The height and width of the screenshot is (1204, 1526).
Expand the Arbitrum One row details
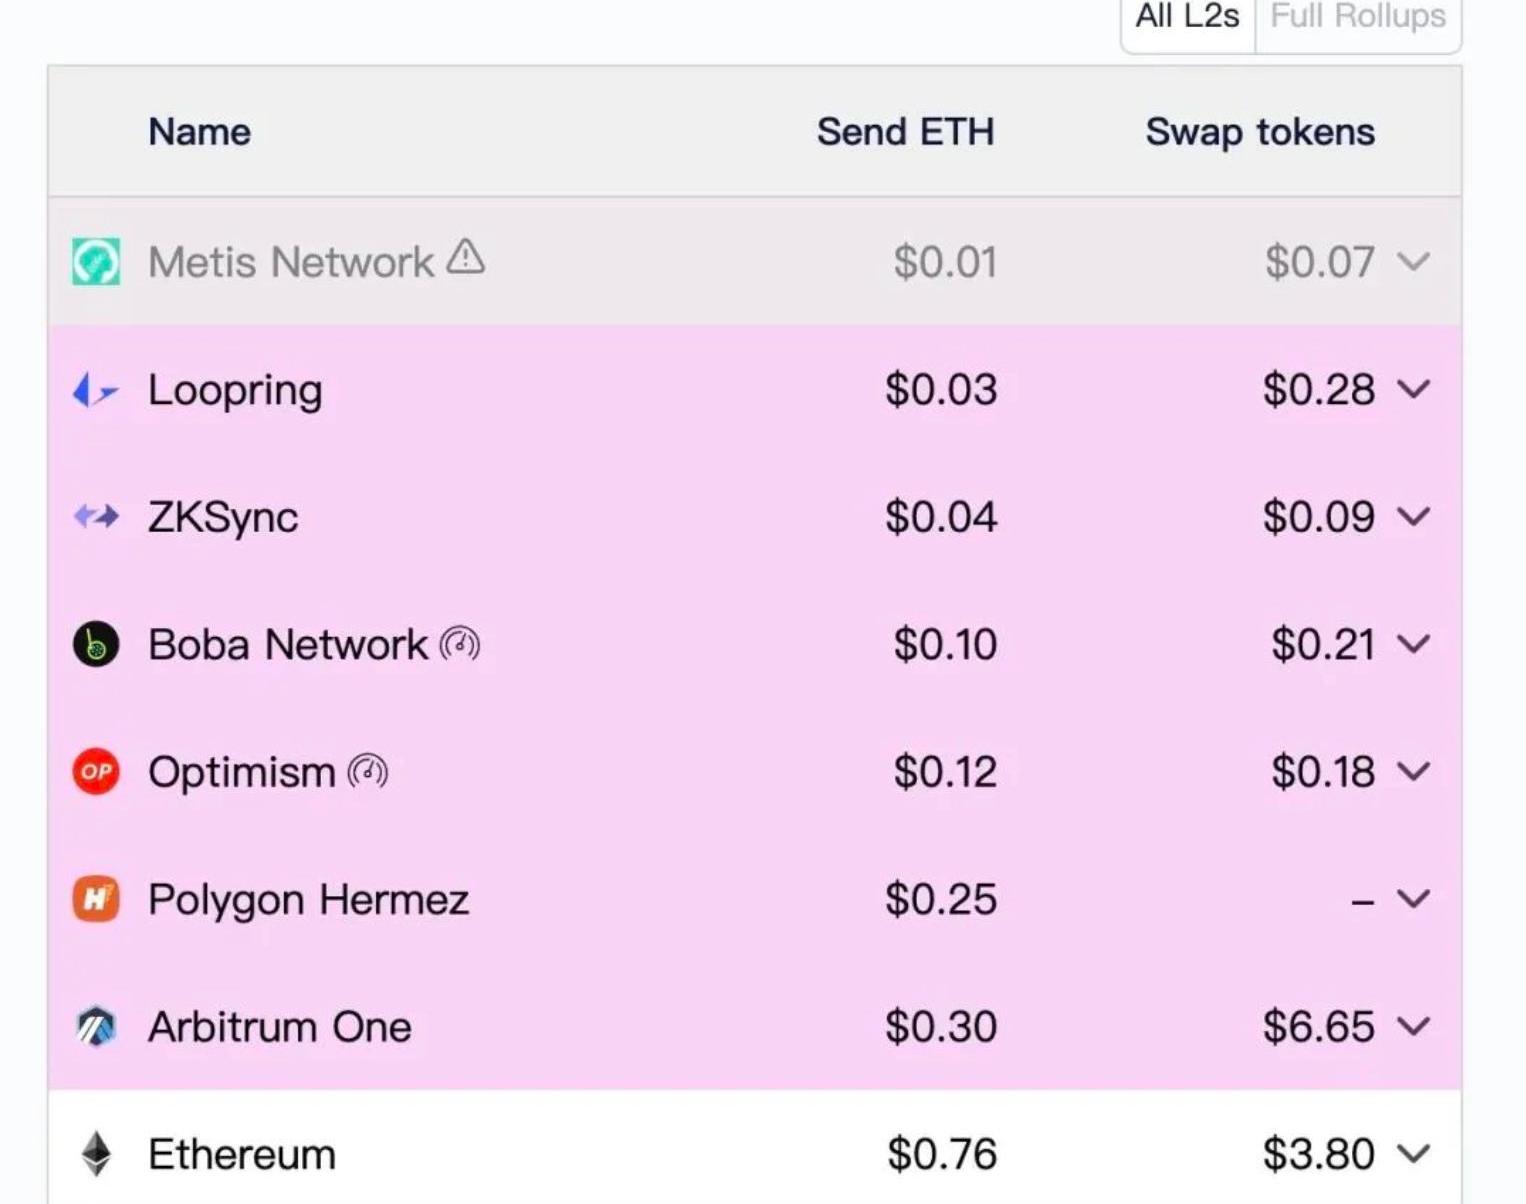coord(1414,1026)
